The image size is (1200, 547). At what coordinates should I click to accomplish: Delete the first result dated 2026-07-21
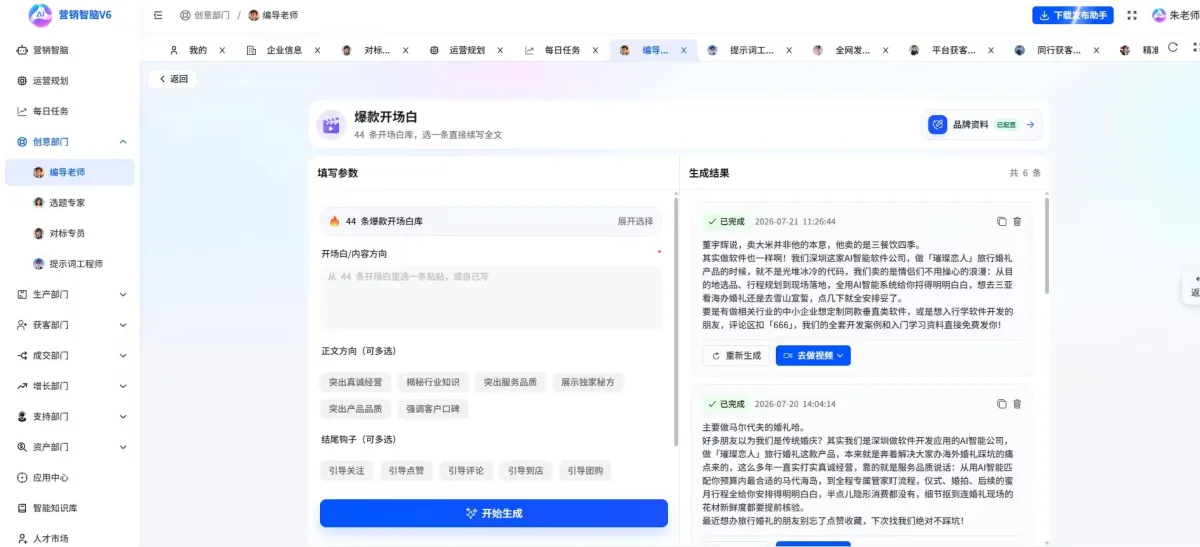tap(1017, 221)
